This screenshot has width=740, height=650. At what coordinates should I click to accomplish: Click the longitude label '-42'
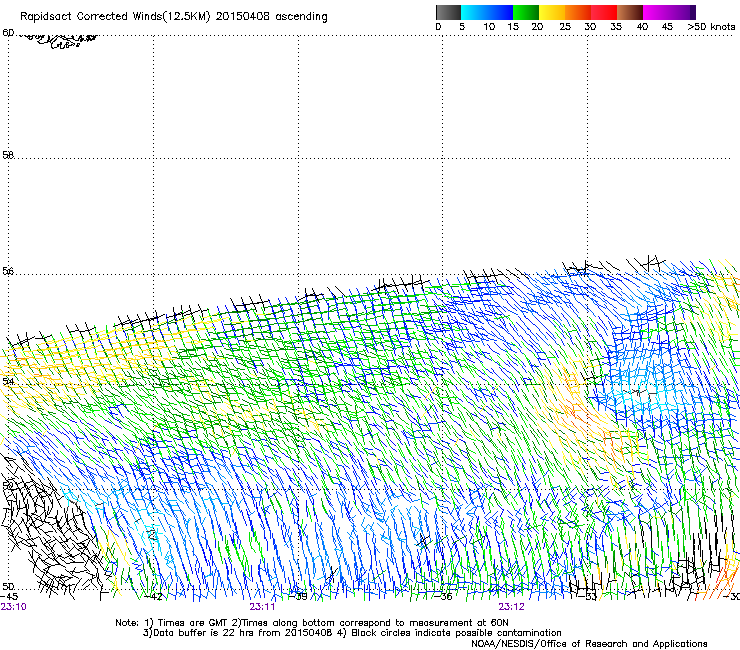tap(153, 597)
